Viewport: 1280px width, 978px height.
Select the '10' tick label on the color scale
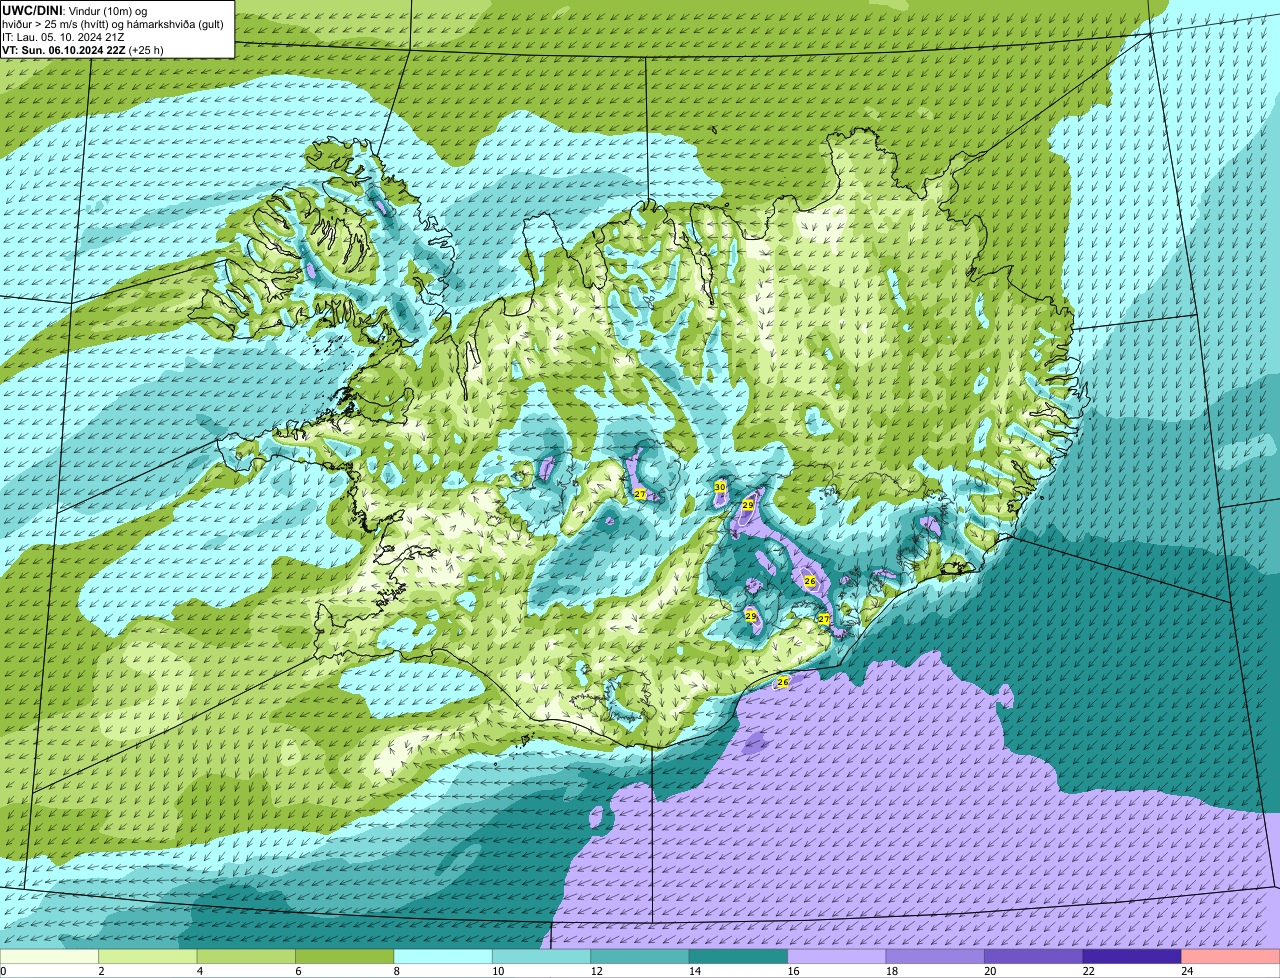[498, 971]
